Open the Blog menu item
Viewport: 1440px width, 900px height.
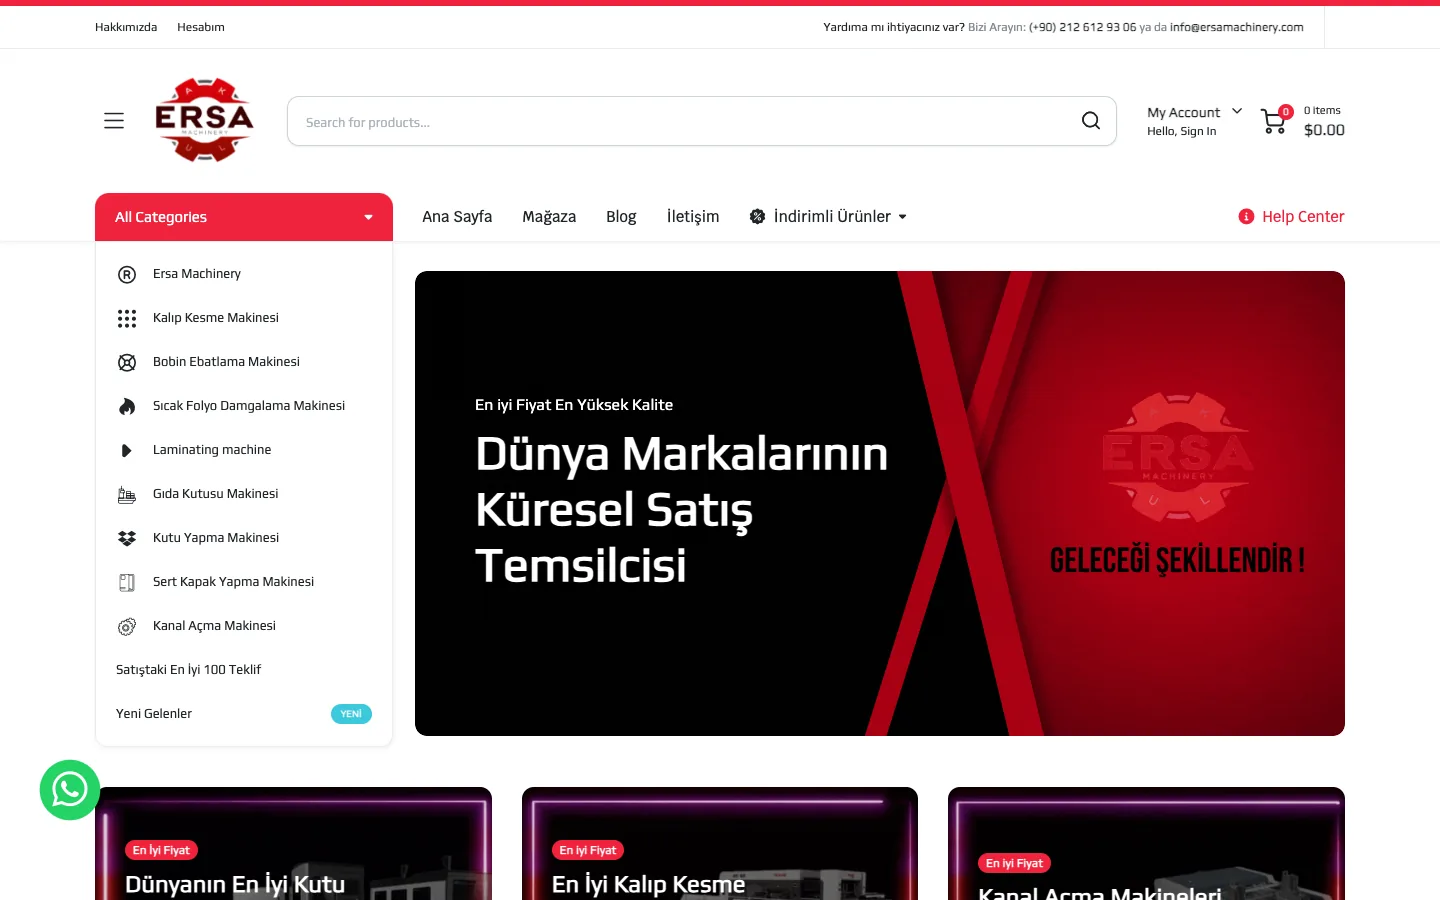621,217
